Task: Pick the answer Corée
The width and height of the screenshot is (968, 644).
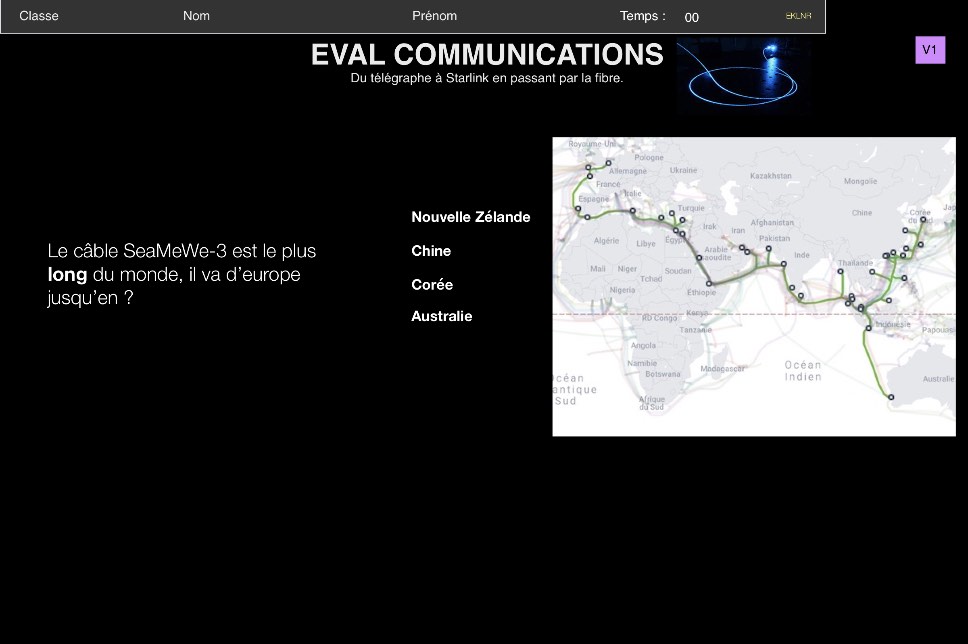Action: (432, 285)
